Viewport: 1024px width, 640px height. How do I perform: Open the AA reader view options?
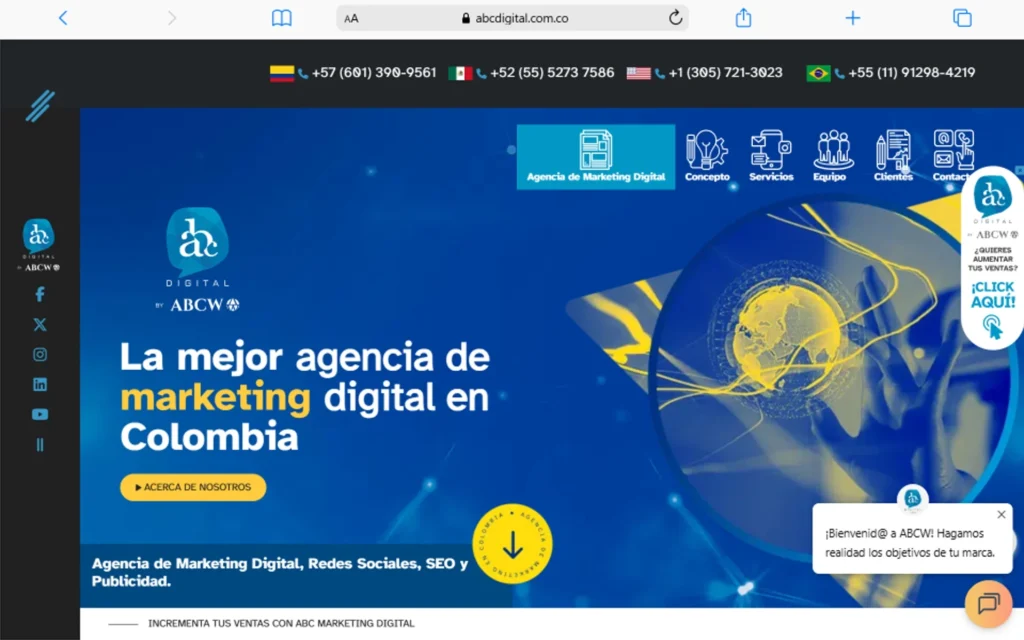click(x=351, y=18)
